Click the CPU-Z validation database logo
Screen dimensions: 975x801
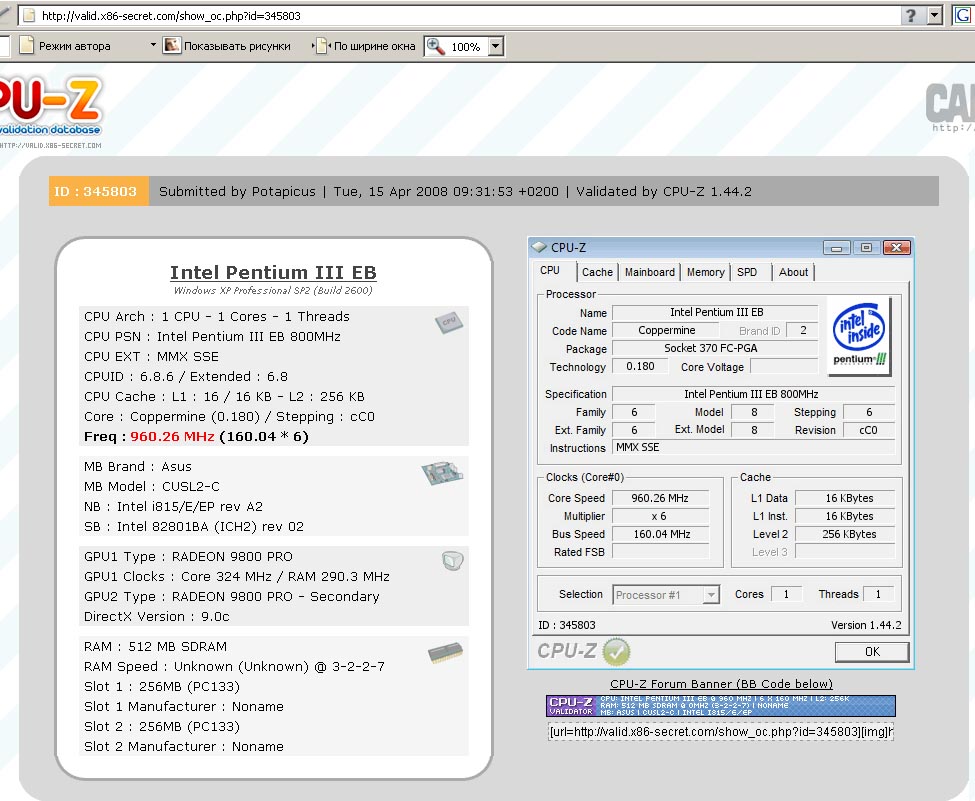click(50, 112)
